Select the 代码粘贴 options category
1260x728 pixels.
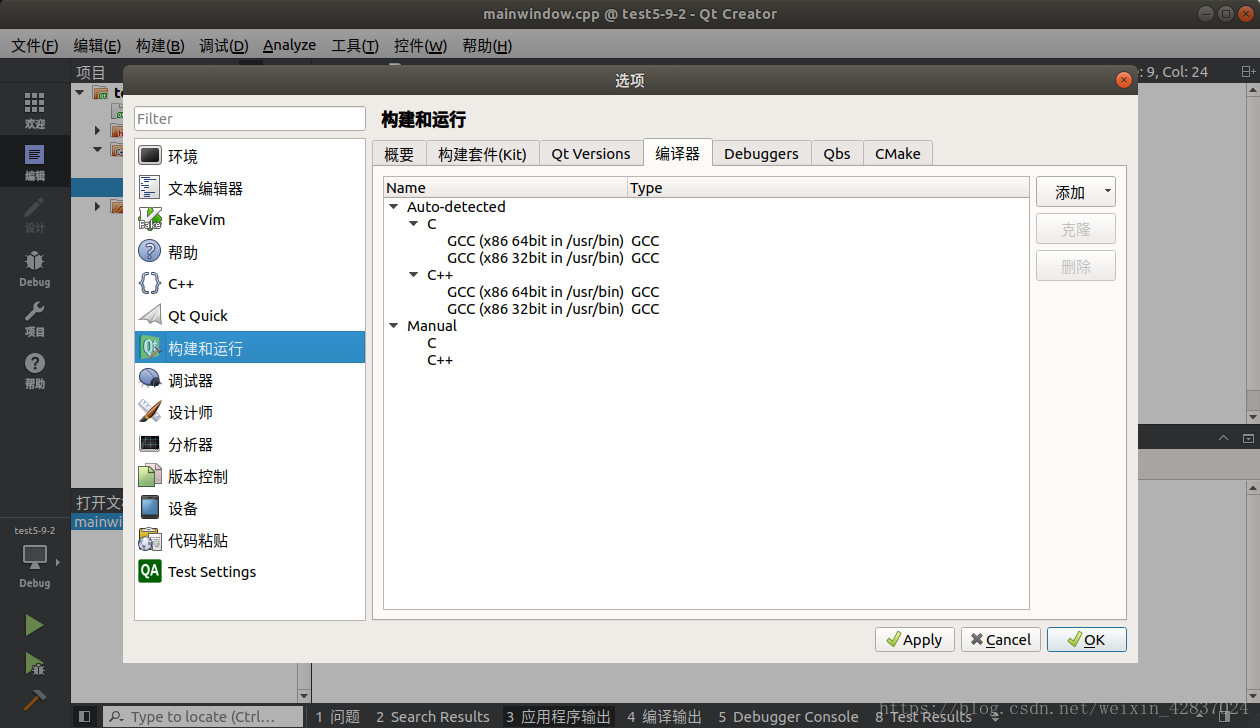point(250,540)
